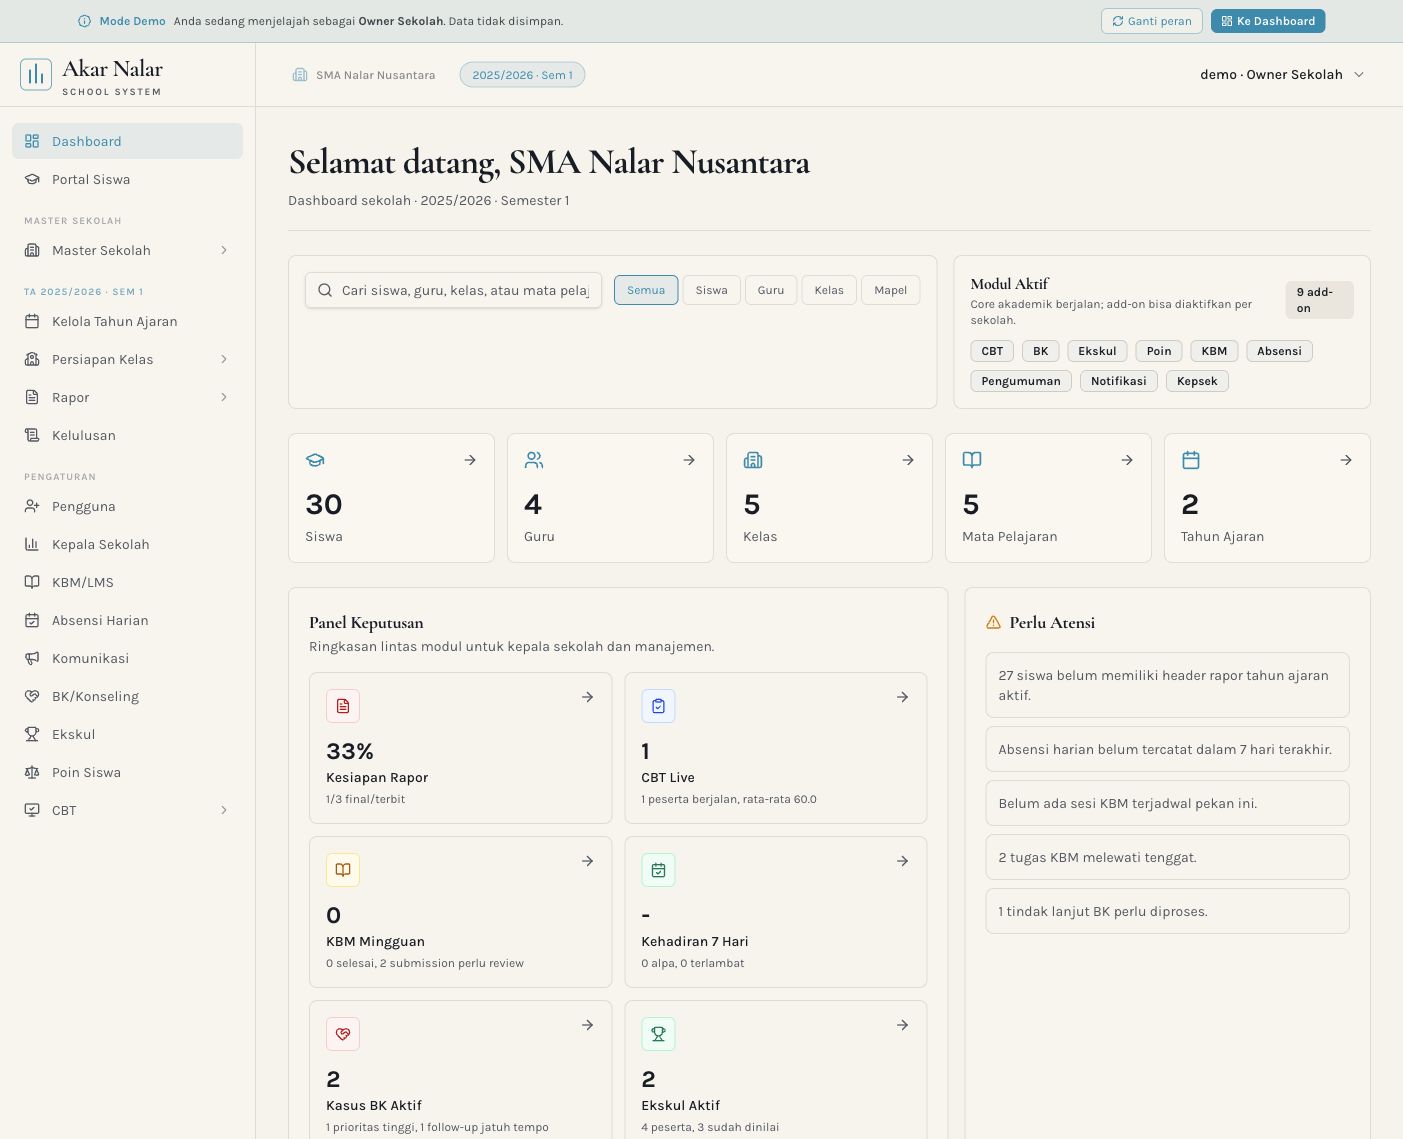
Task: Click arrow on Kasus BK Aktif card
Action: [588, 1025]
